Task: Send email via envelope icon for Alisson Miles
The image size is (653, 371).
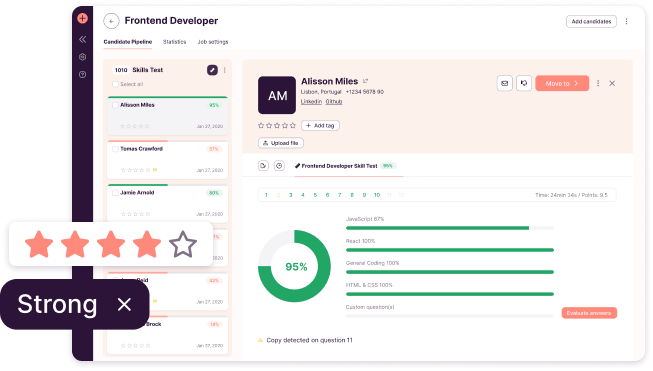Action: click(505, 83)
